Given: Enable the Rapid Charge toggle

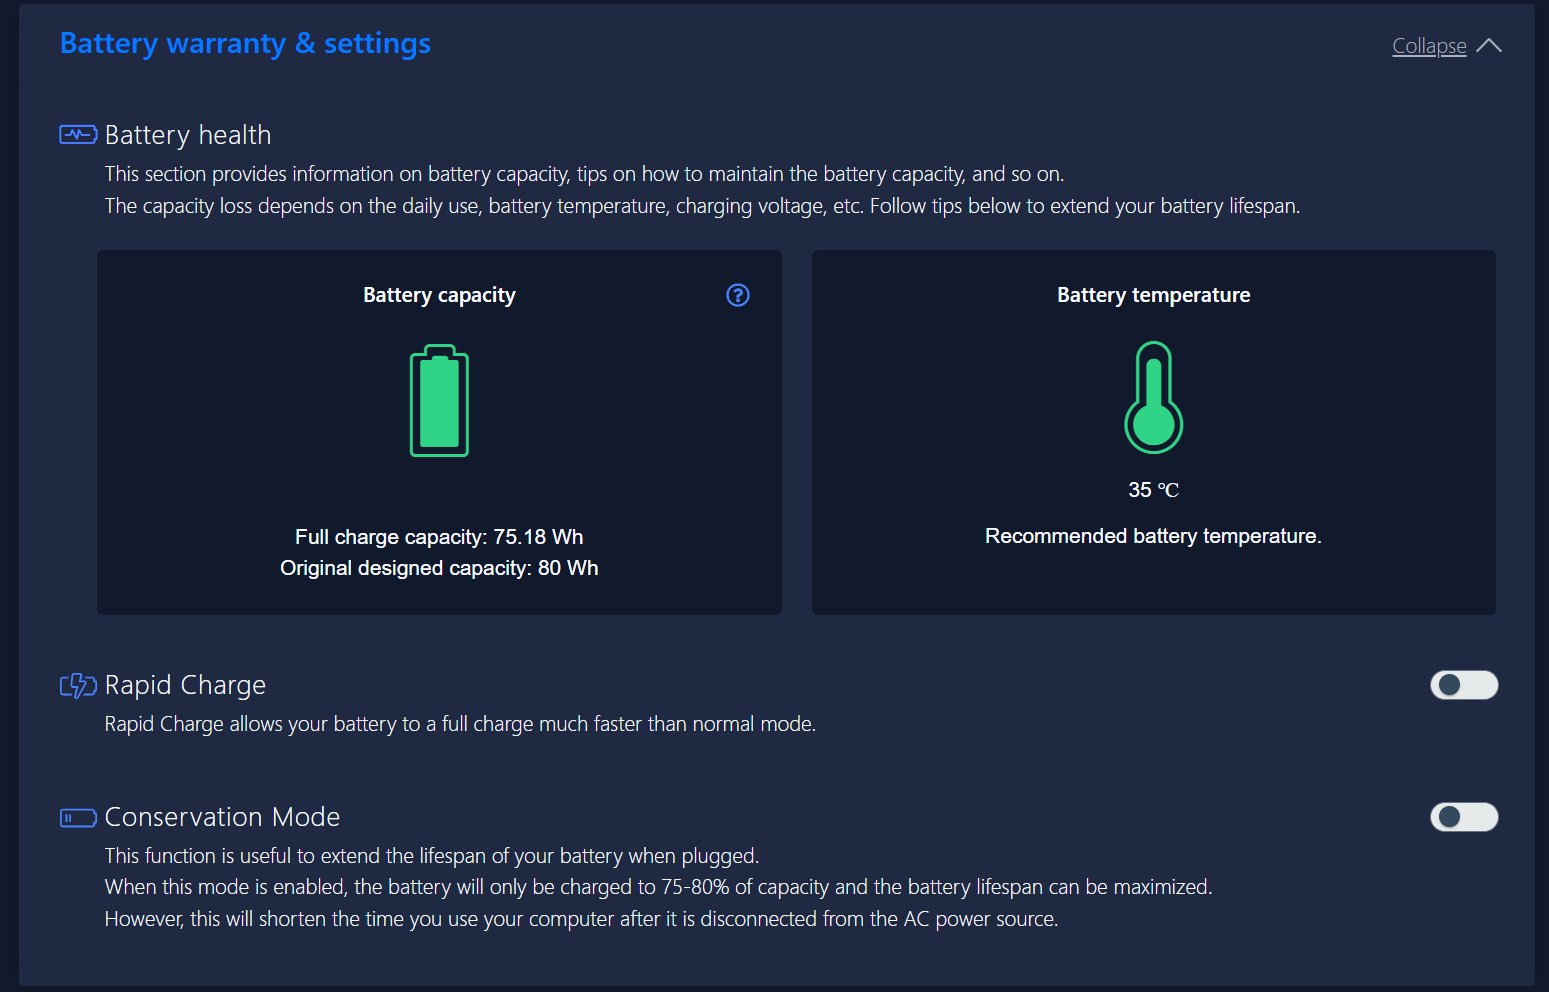Looking at the screenshot, I should tap(1464, 685).
